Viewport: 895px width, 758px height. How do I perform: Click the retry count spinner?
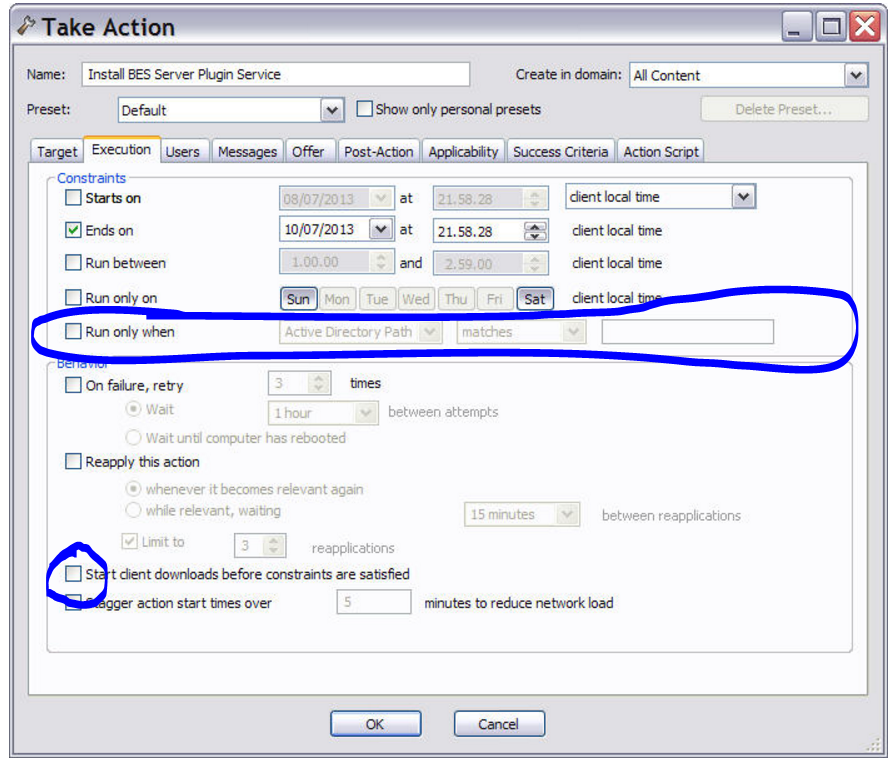coord(319,382)
